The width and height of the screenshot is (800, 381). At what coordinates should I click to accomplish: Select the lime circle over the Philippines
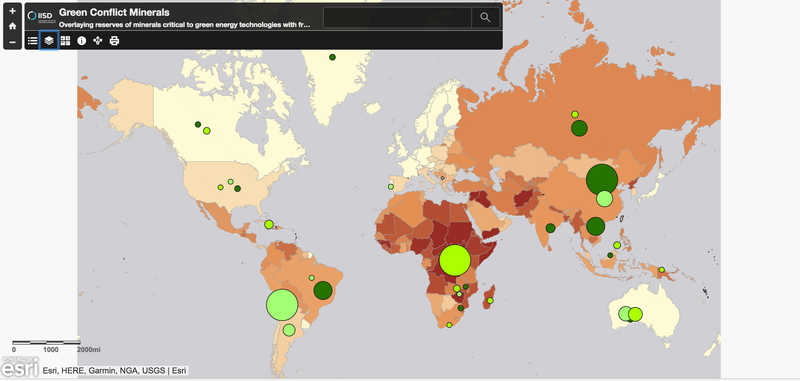click(x=617, y=245)
